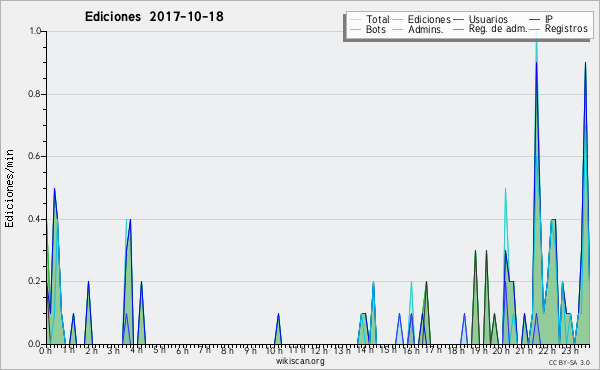The image size is (600, 370).
Task: Click the '23 h' x-axis label
Action: (570, 350)
